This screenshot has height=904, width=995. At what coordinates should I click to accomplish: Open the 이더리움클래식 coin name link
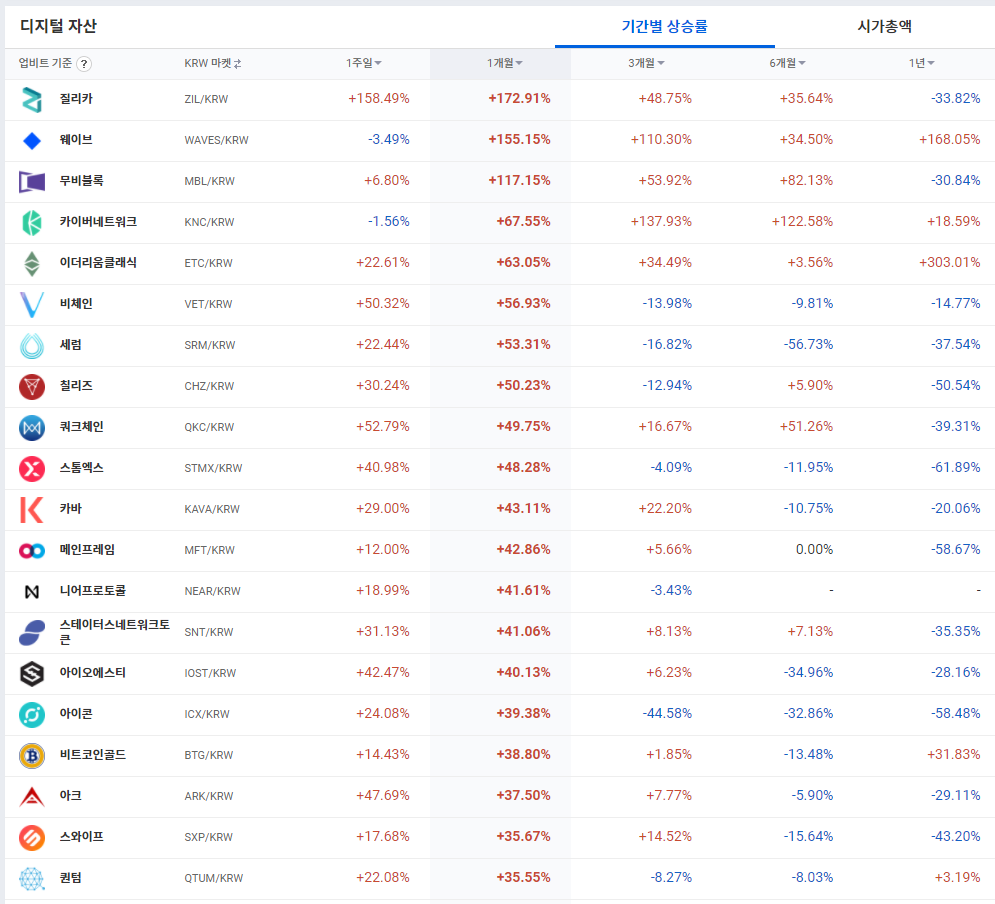[98, 263]
